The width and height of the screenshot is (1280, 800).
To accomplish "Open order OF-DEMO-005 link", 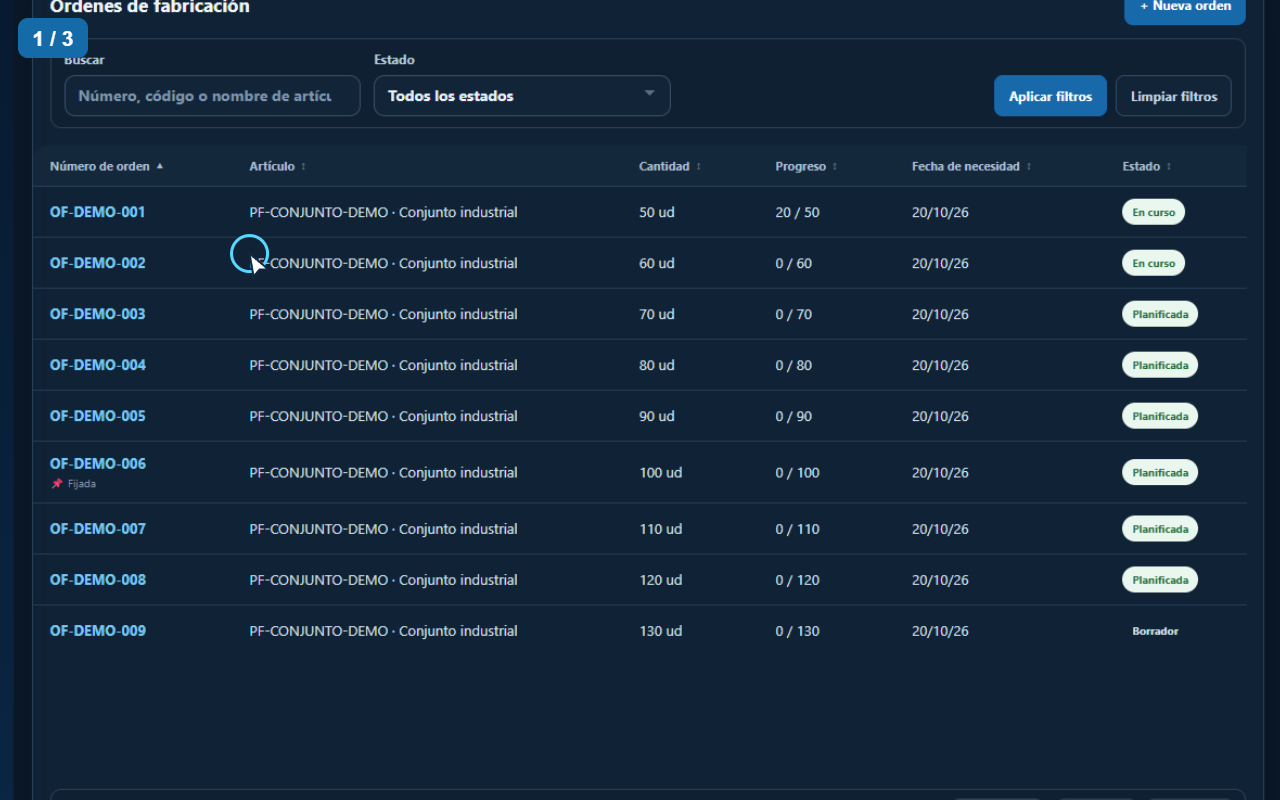I will click(x=98, y=416).
